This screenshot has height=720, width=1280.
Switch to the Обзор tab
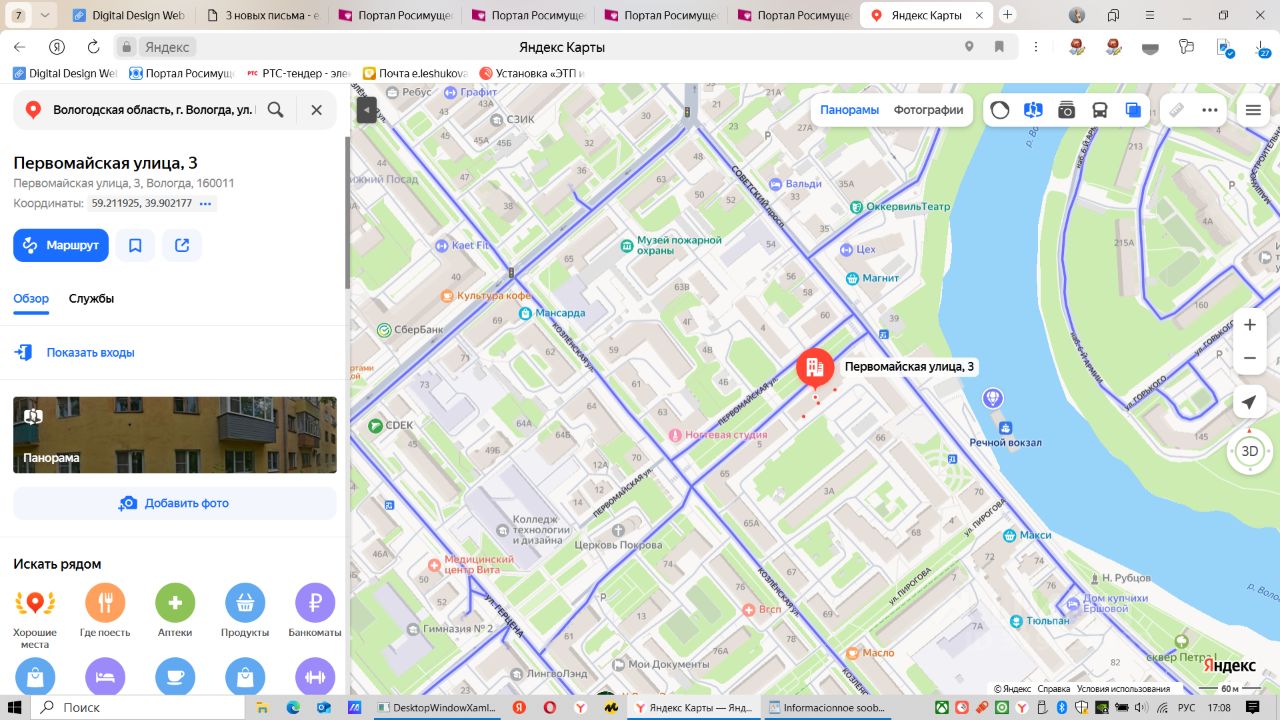(x=31, y=299)
